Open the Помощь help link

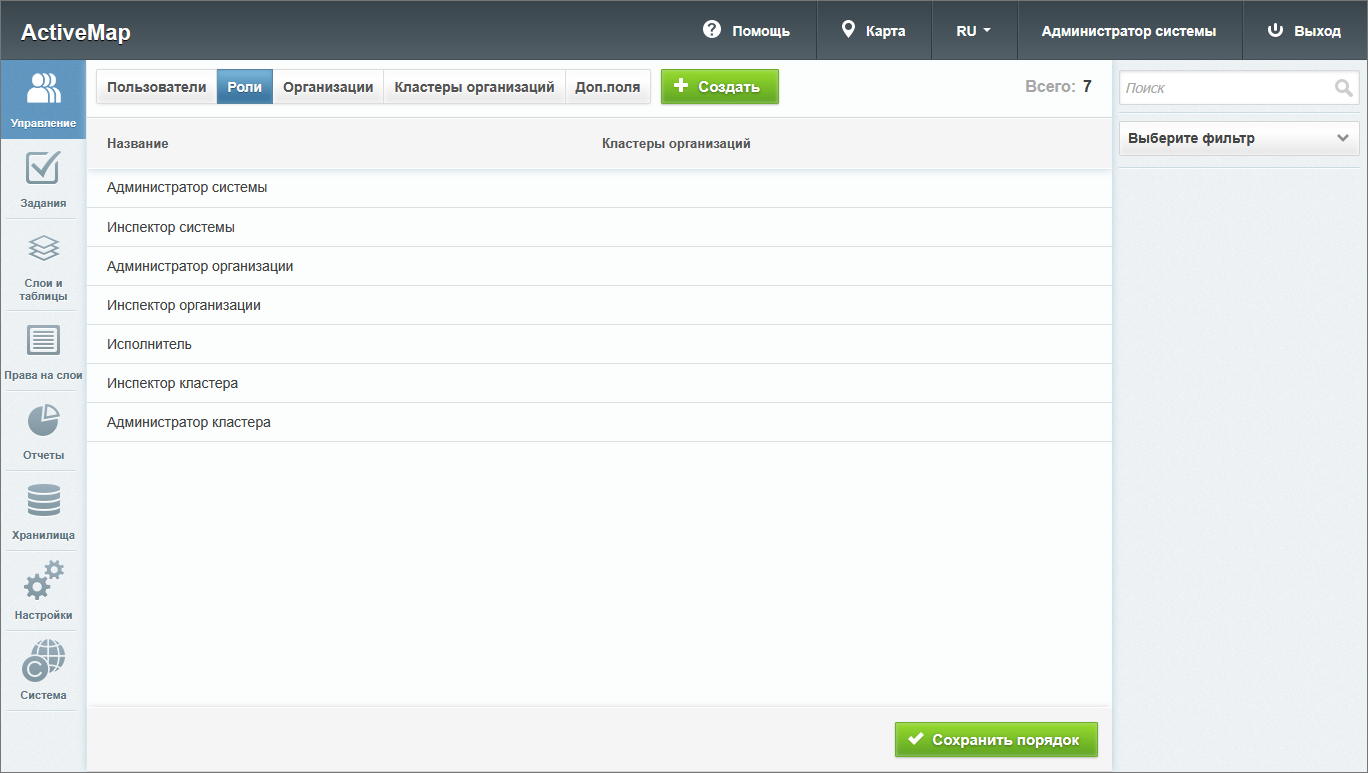pyautogui.click(x=746, y=31)
